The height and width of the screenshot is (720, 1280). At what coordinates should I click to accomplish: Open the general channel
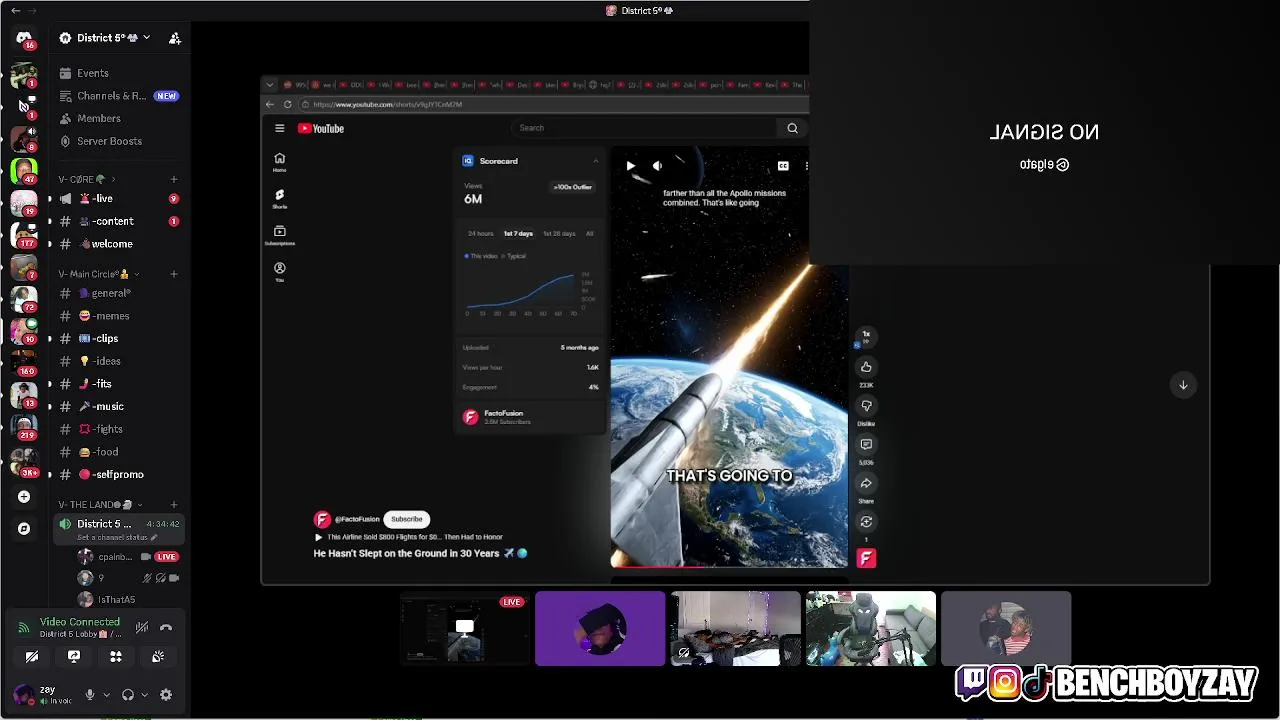click(120, 293)
